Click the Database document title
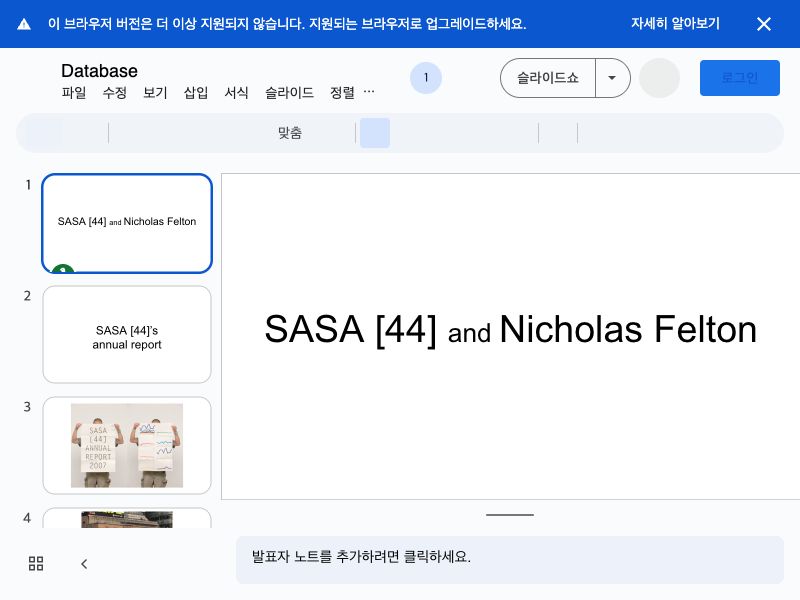The width and height of the screenshot is (800, 600). coord(99,71)
